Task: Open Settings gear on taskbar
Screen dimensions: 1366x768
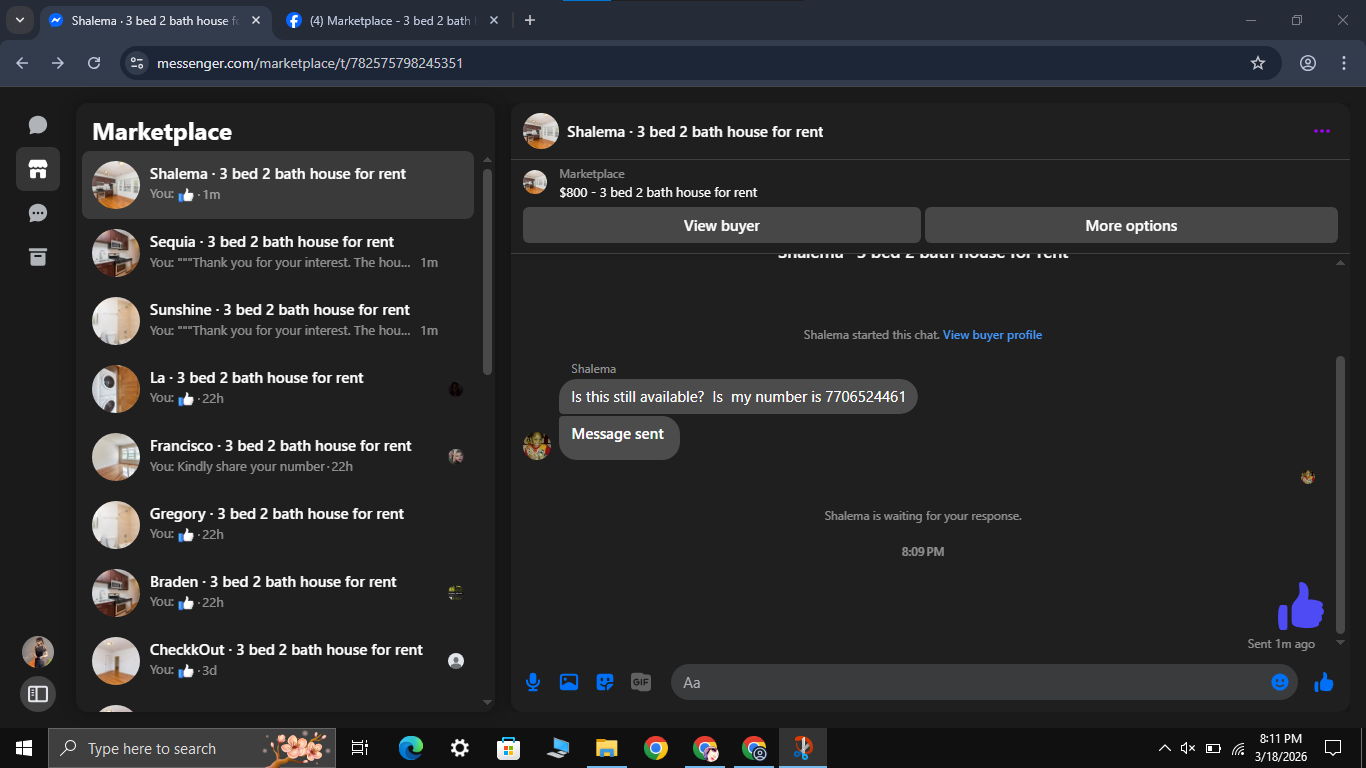Action: 460,748
